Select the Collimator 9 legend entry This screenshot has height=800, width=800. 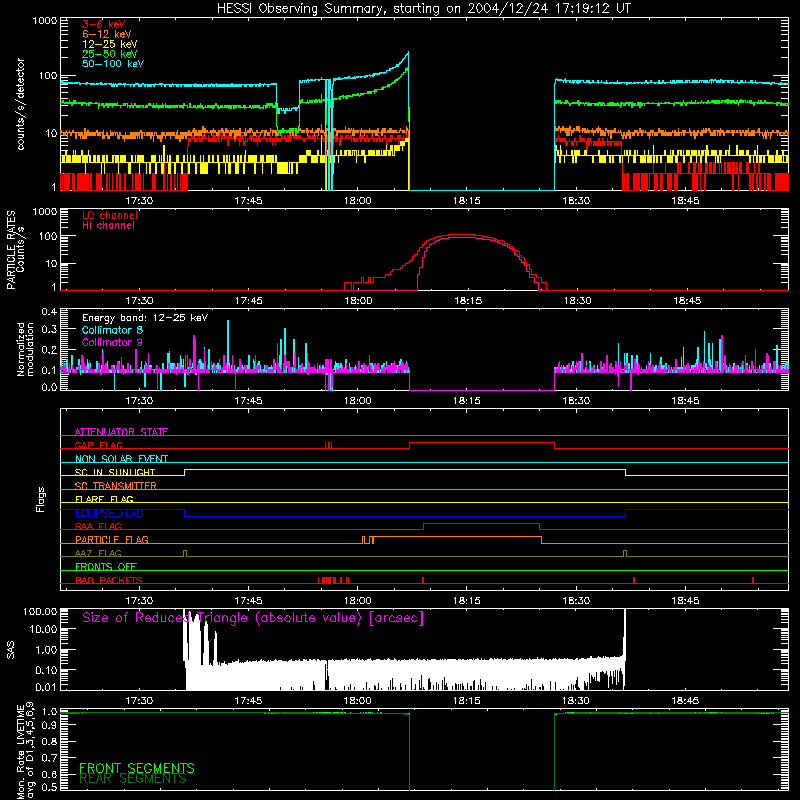coord(112,342)
